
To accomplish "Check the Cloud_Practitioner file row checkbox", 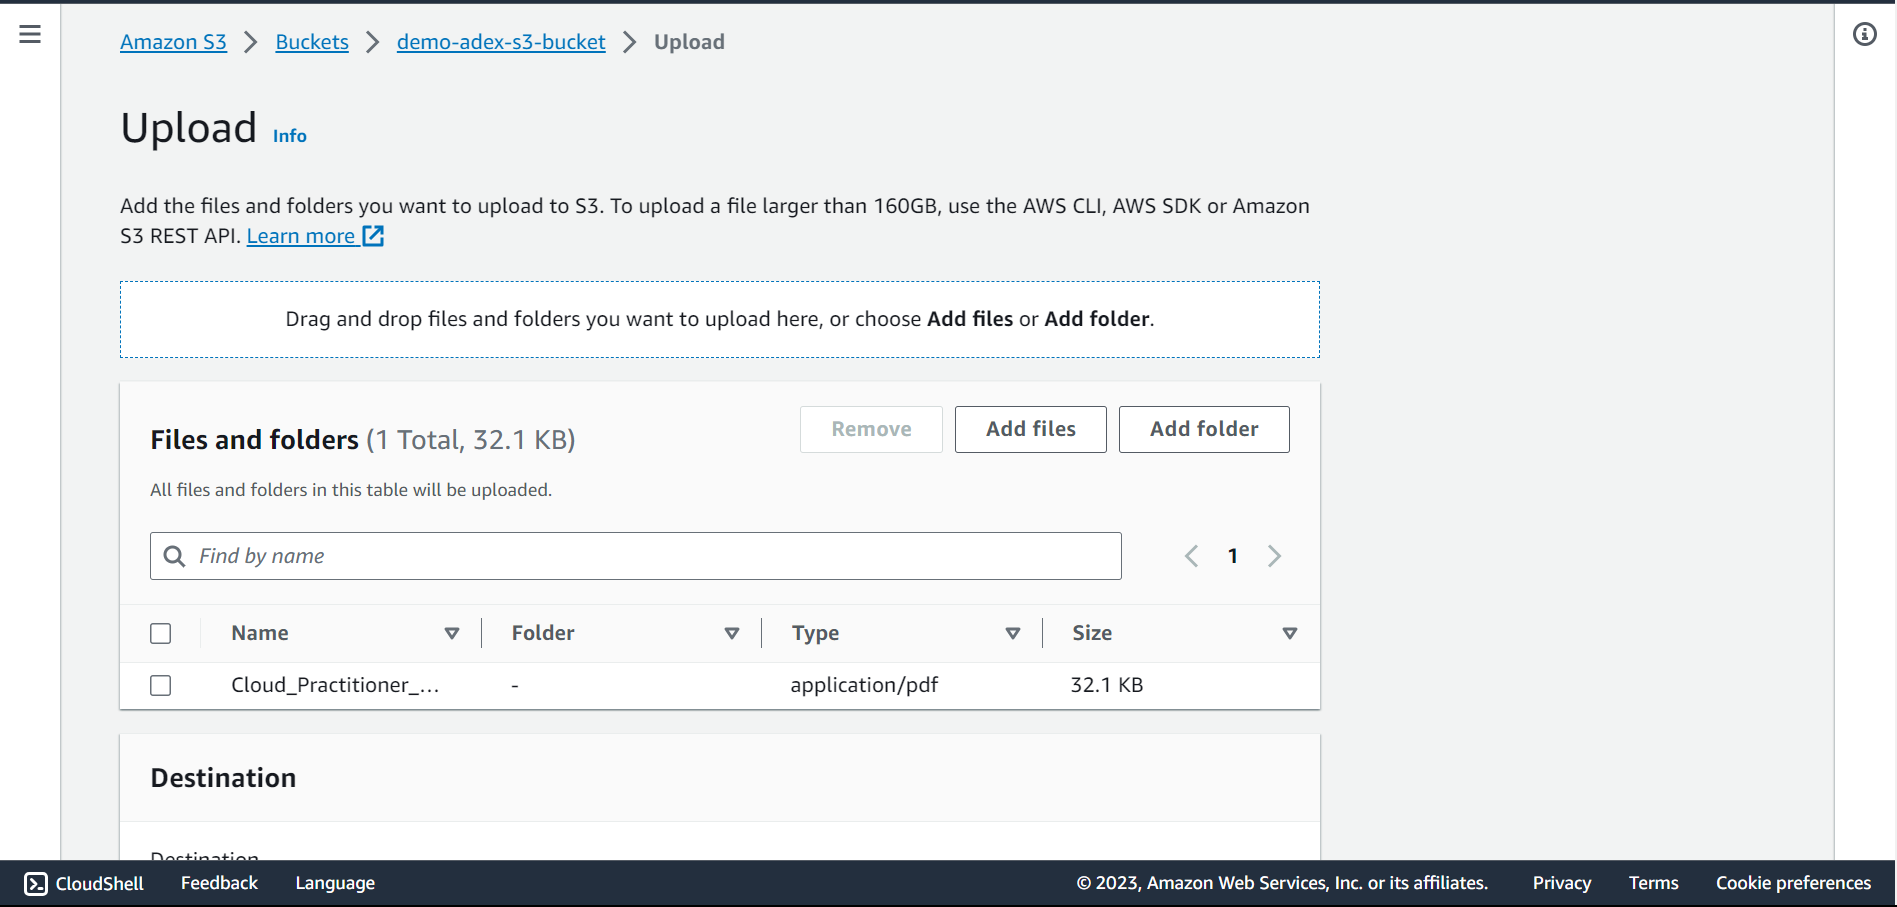I will [x=161, y=685].
